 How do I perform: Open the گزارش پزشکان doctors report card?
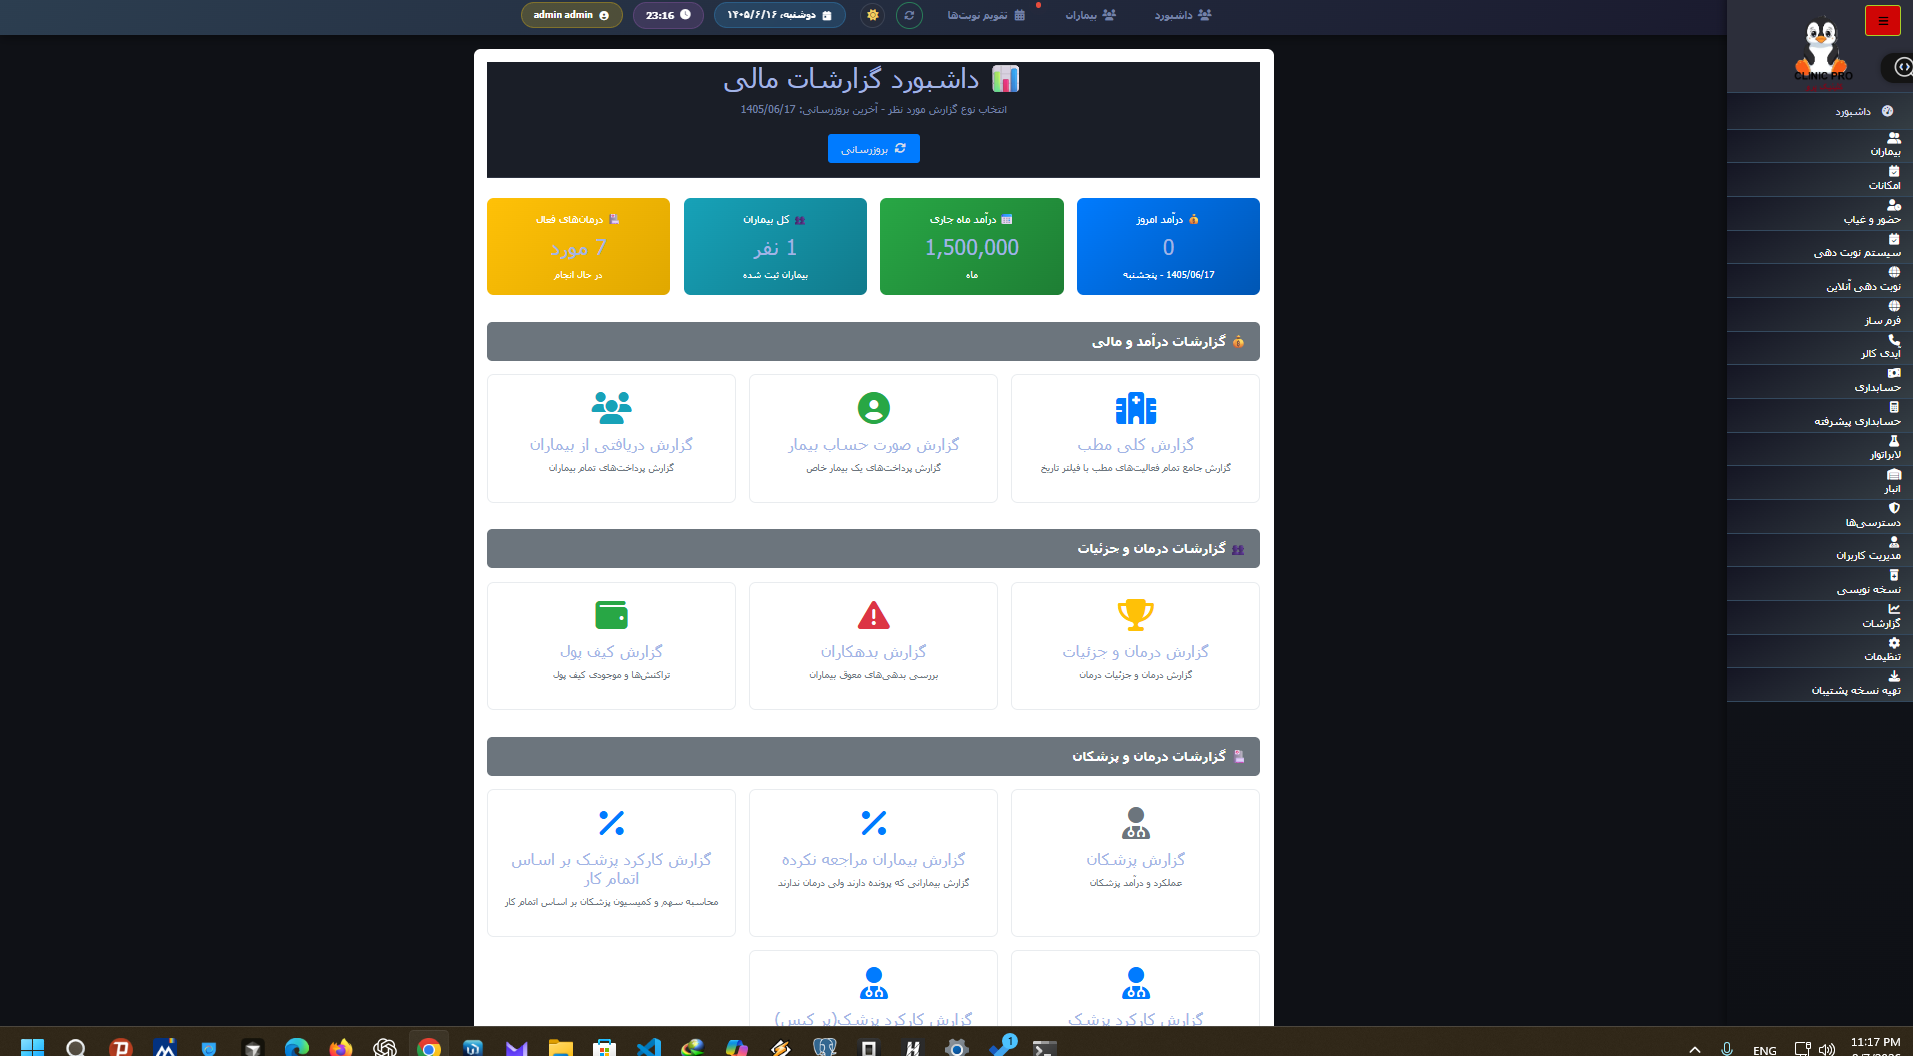[x=1135, y=863]
